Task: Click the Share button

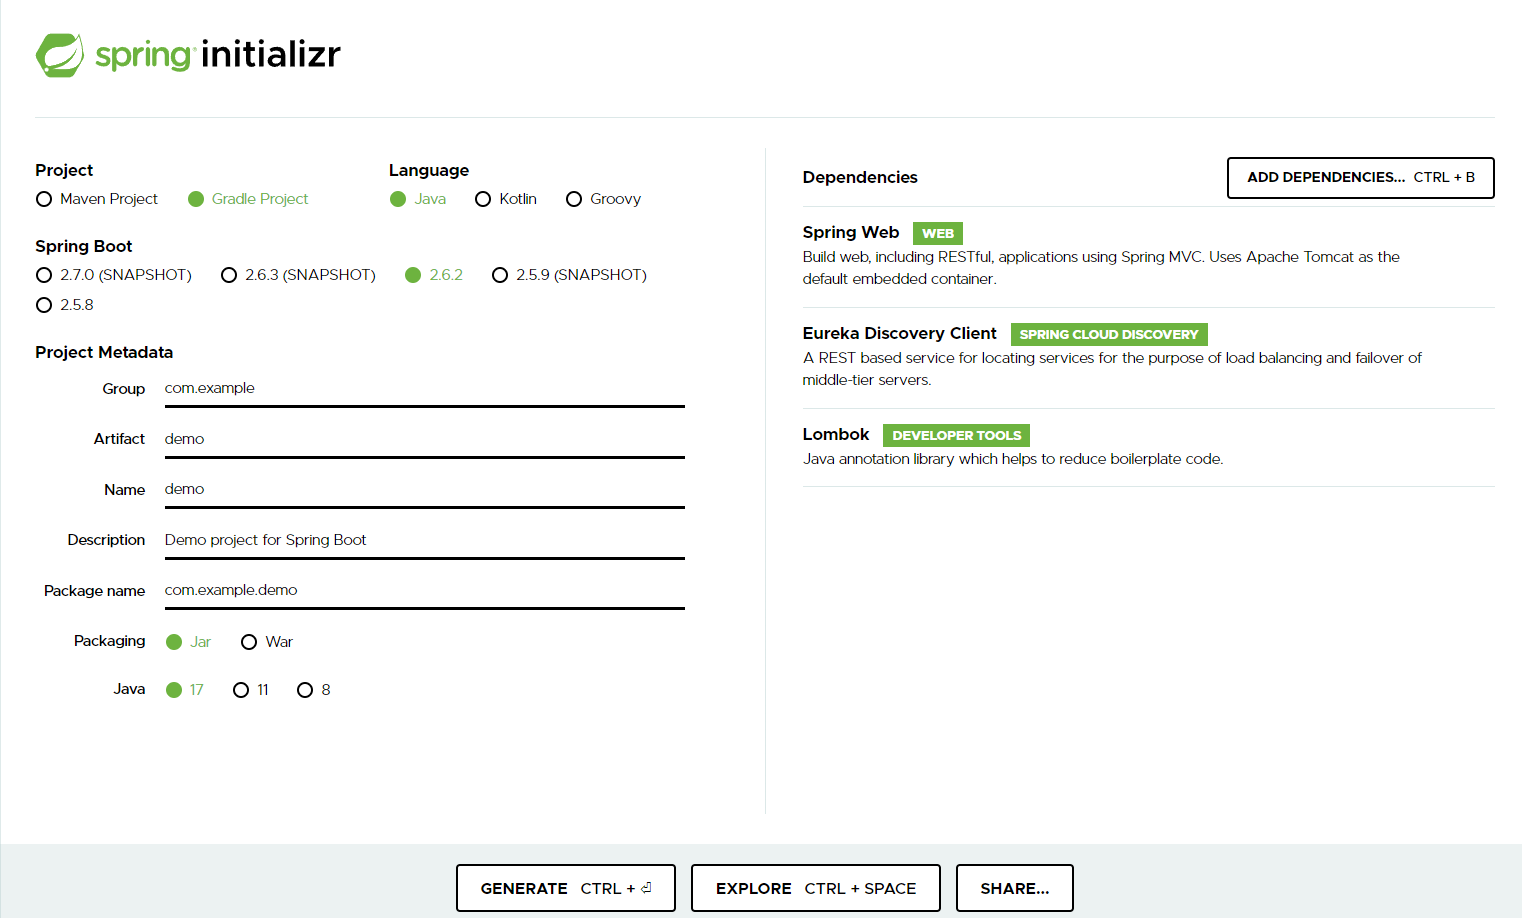Action: click(1015, 888)
